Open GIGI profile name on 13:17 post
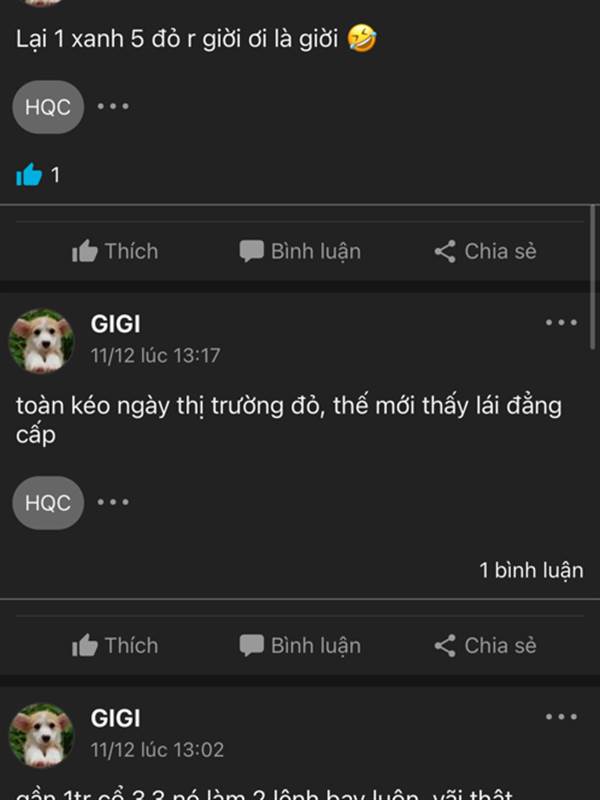Screen dimensions: 600x800 coord(115,324)
